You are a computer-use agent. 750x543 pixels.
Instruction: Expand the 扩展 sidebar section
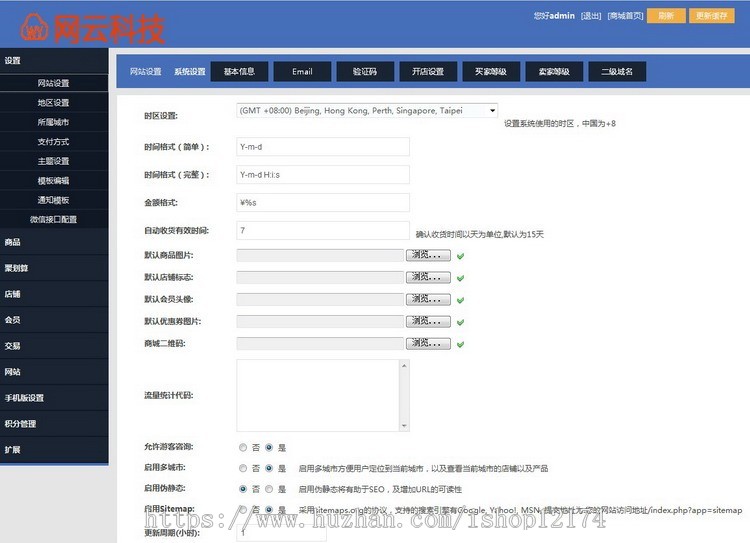tap(54, 450)
